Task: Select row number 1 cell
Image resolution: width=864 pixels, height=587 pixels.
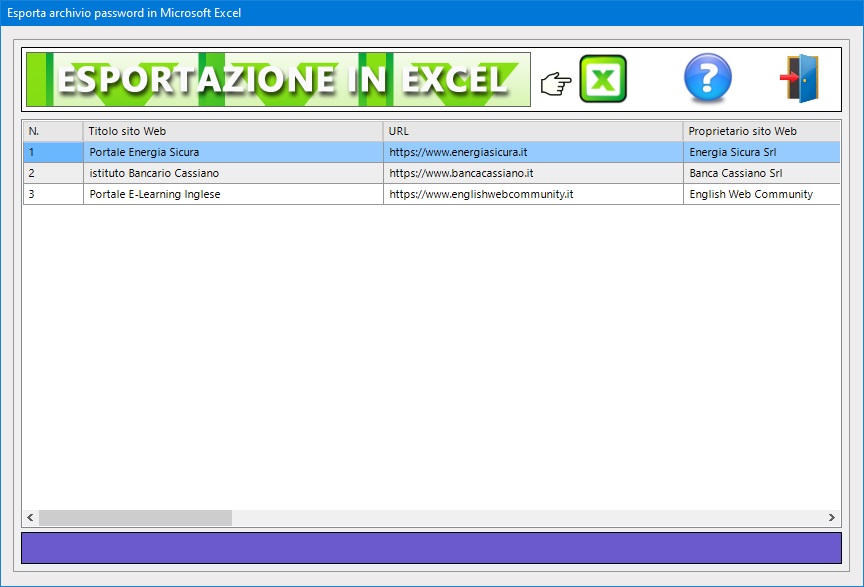Action: pos(53,152)
